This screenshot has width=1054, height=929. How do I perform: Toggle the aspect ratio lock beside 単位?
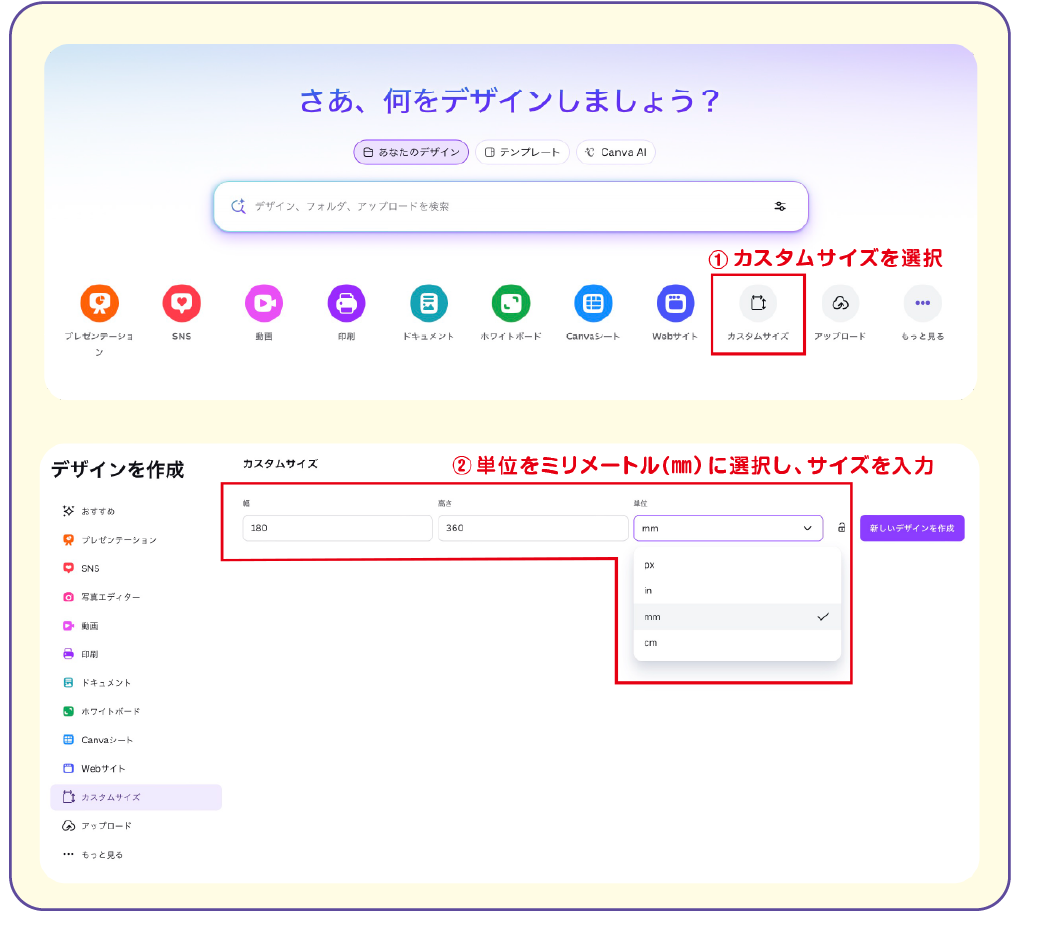842,528
